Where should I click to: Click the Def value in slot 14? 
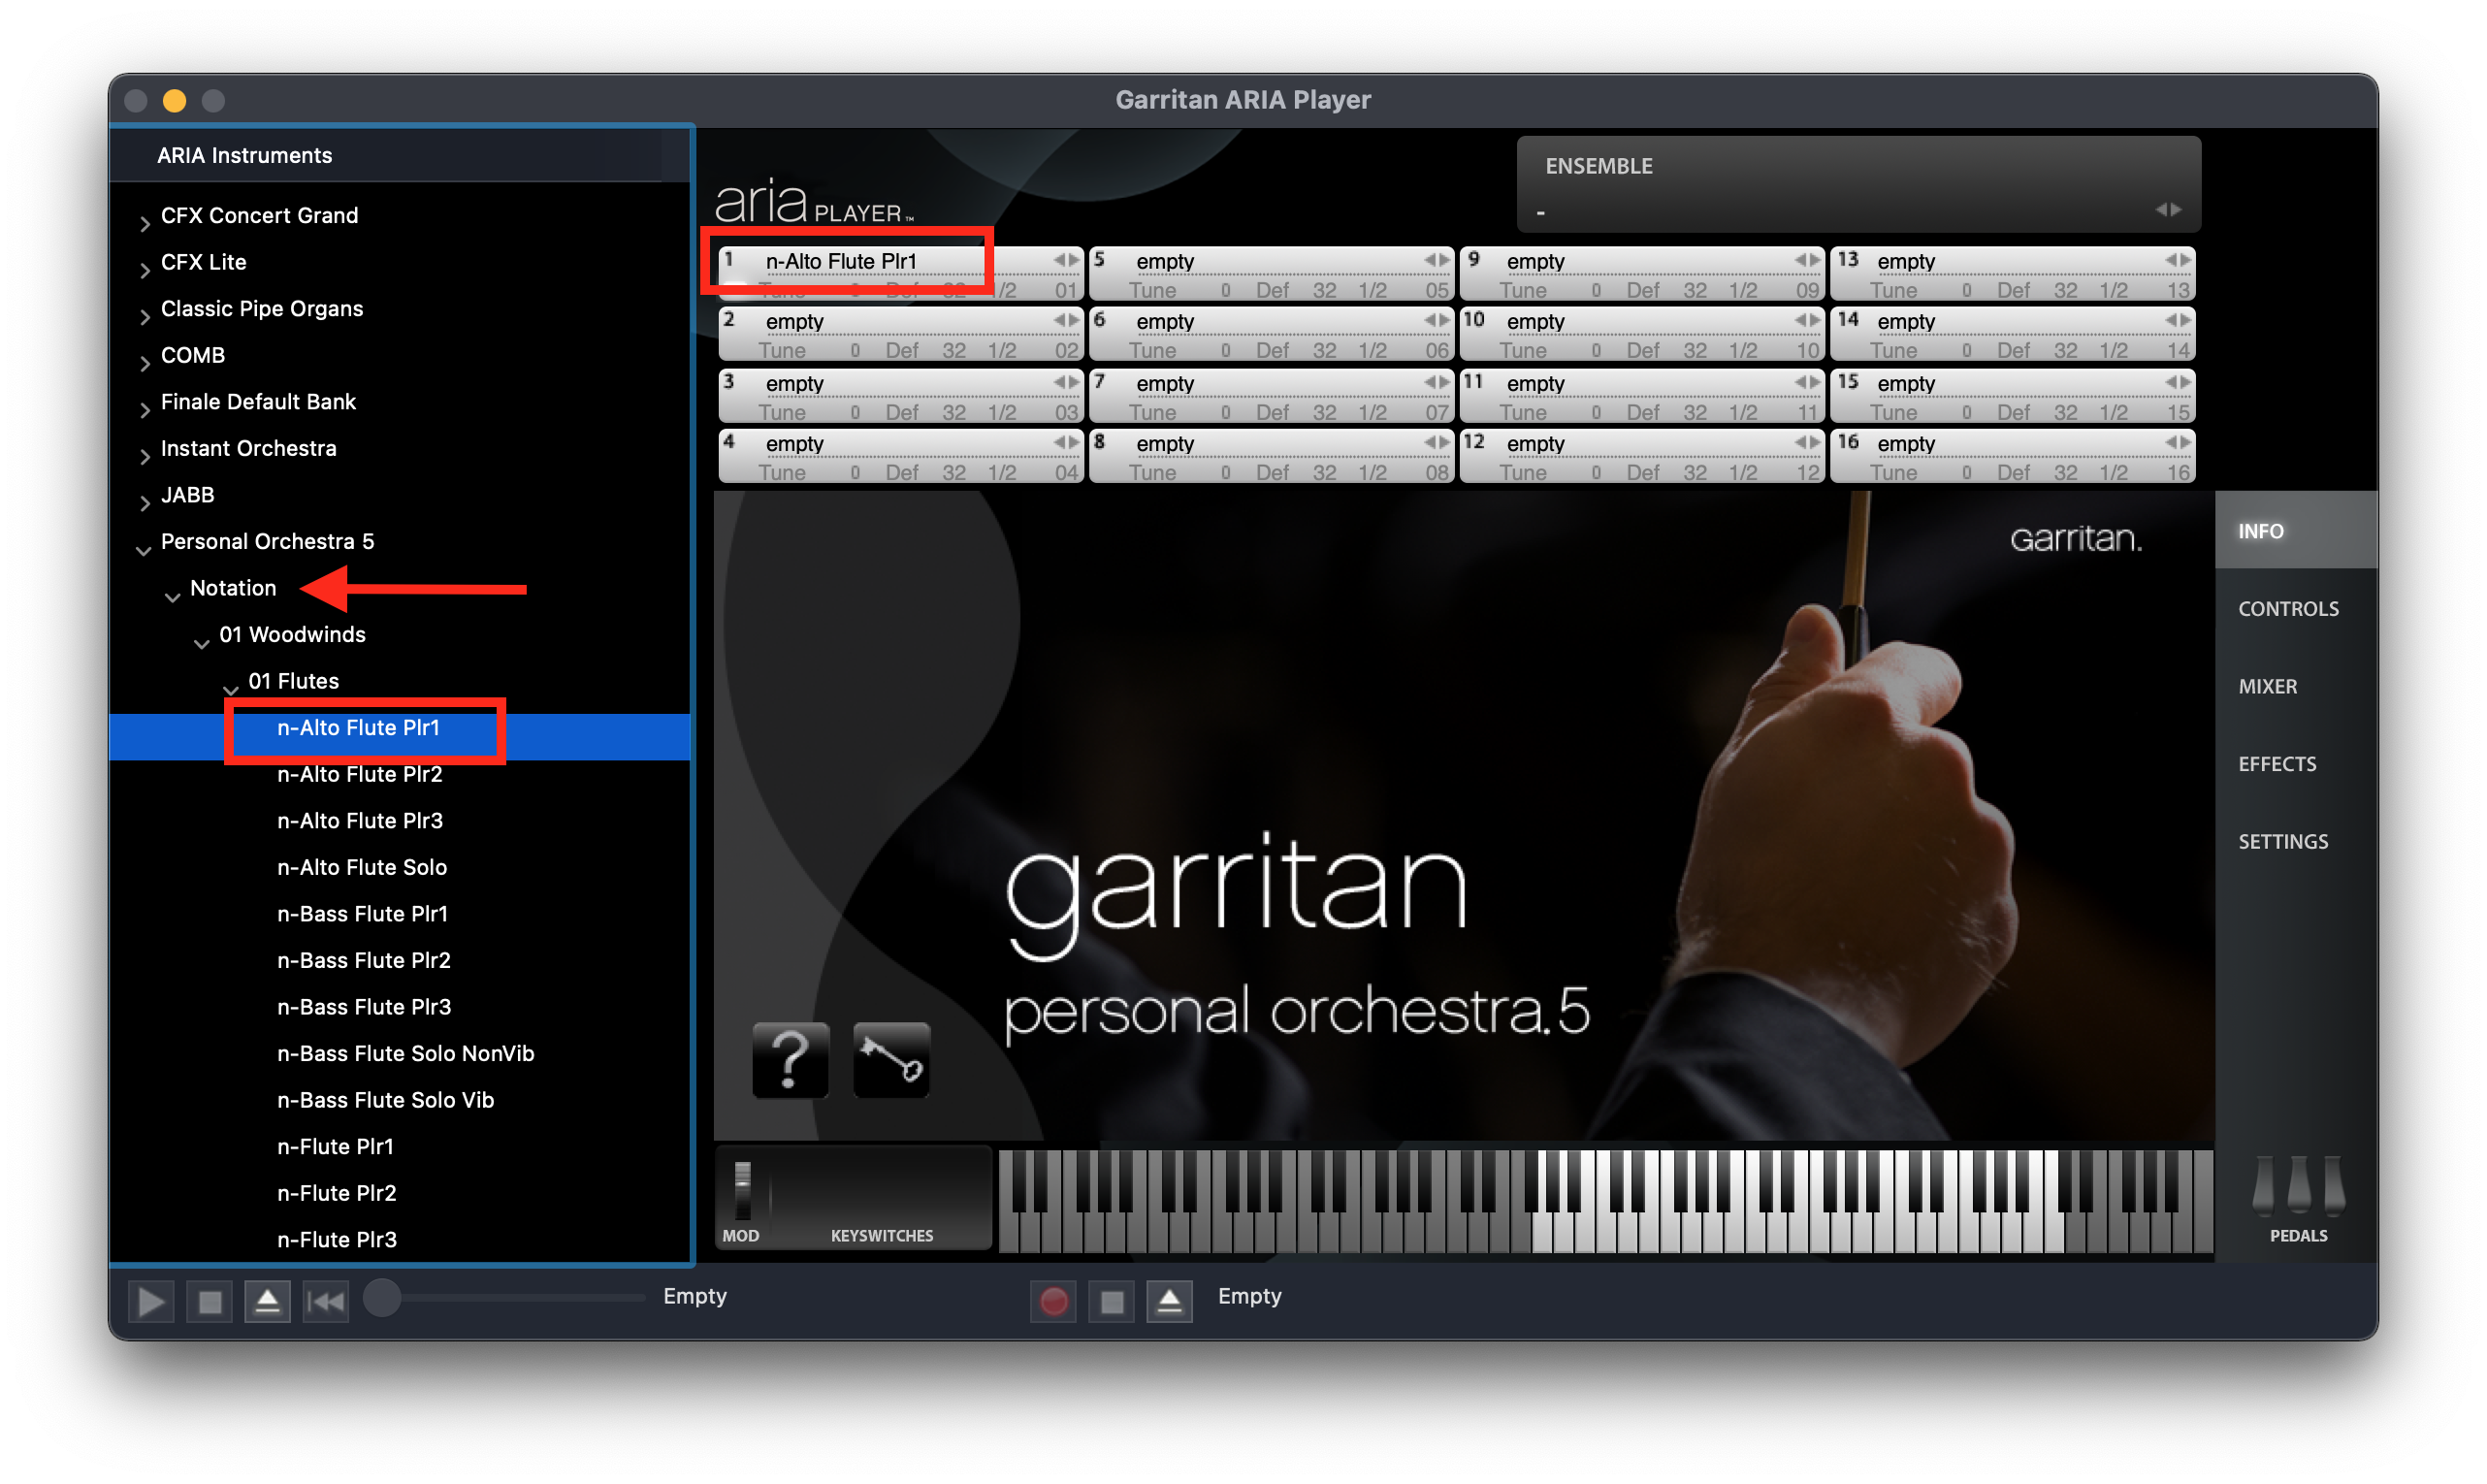point(2013,350)
